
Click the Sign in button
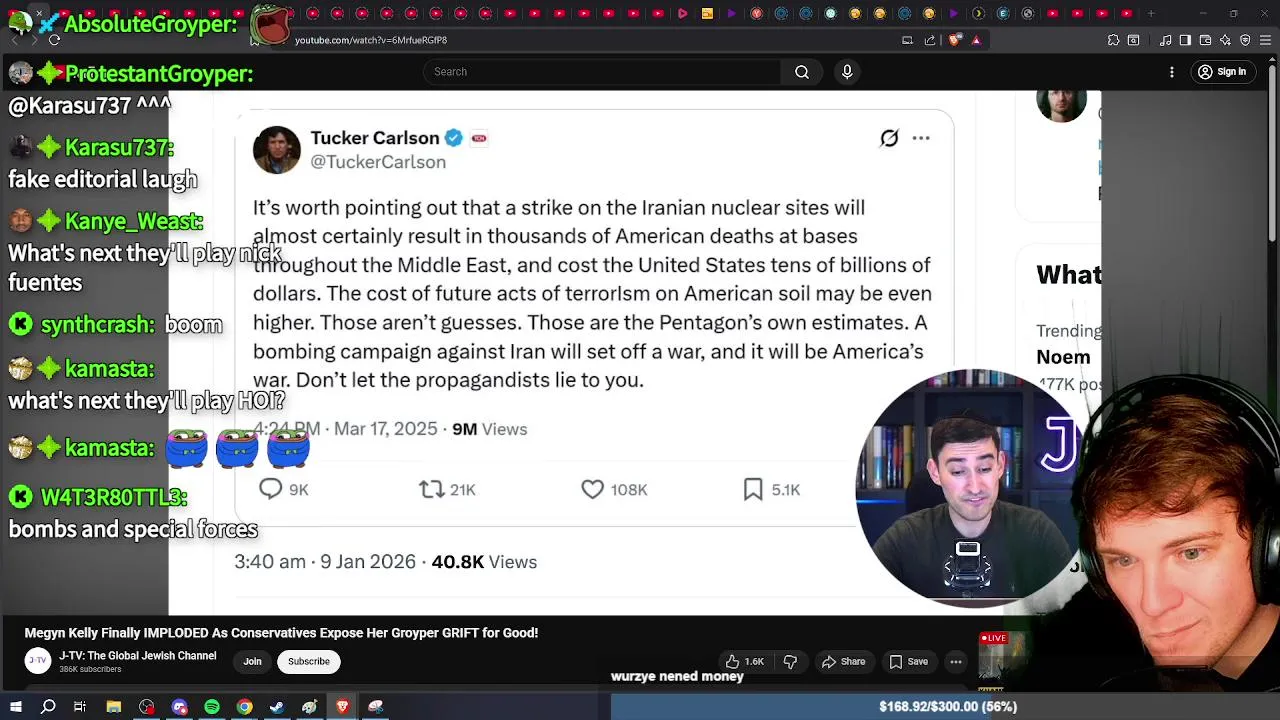(1222, 72)
